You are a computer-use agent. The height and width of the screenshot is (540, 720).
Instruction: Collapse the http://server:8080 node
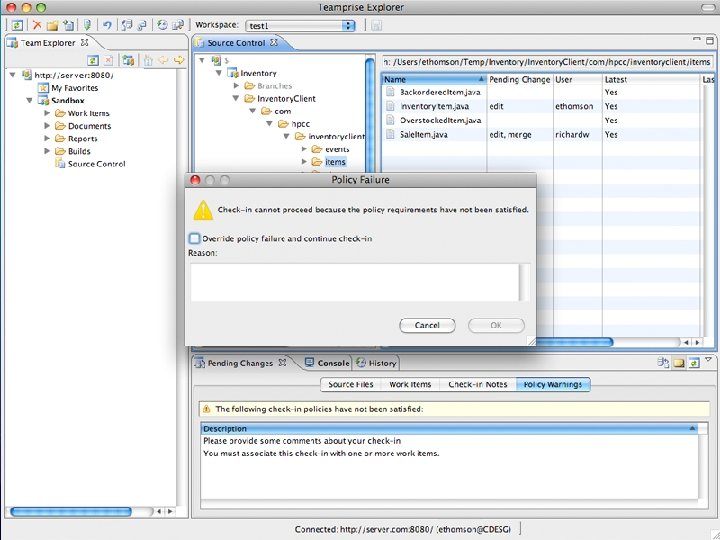[13, 74]
